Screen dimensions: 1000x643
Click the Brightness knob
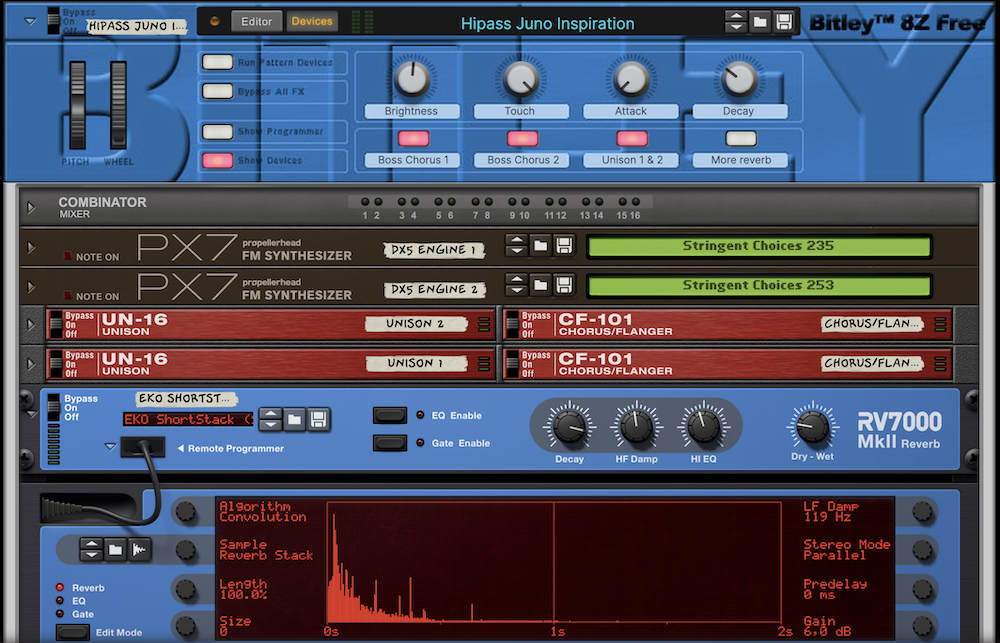coord(412,79)
